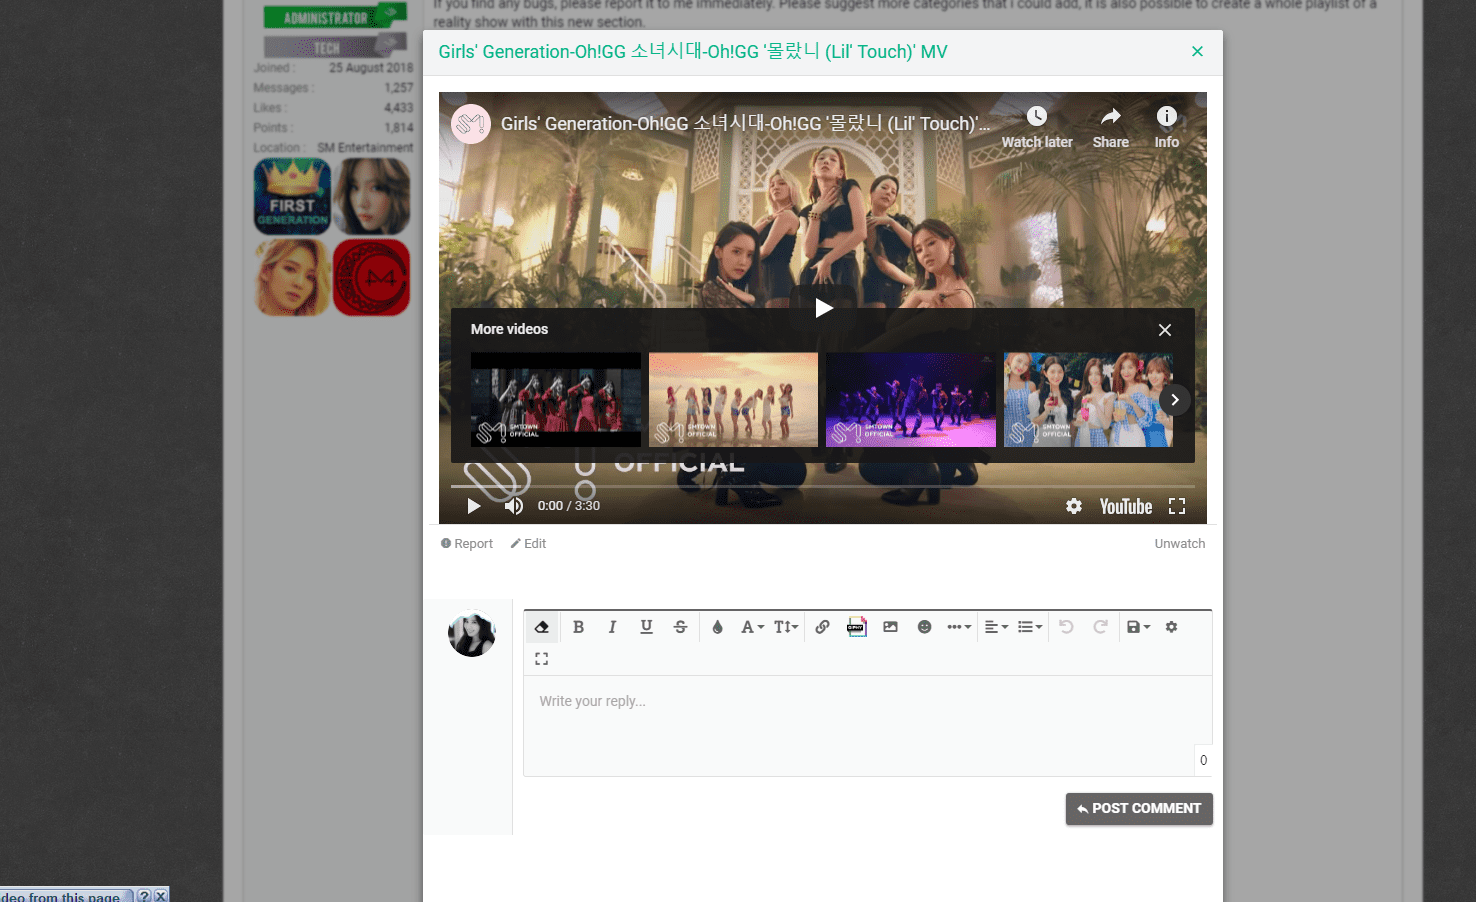
Task: Close the video modal dialog
Action: click(1197, 52)
